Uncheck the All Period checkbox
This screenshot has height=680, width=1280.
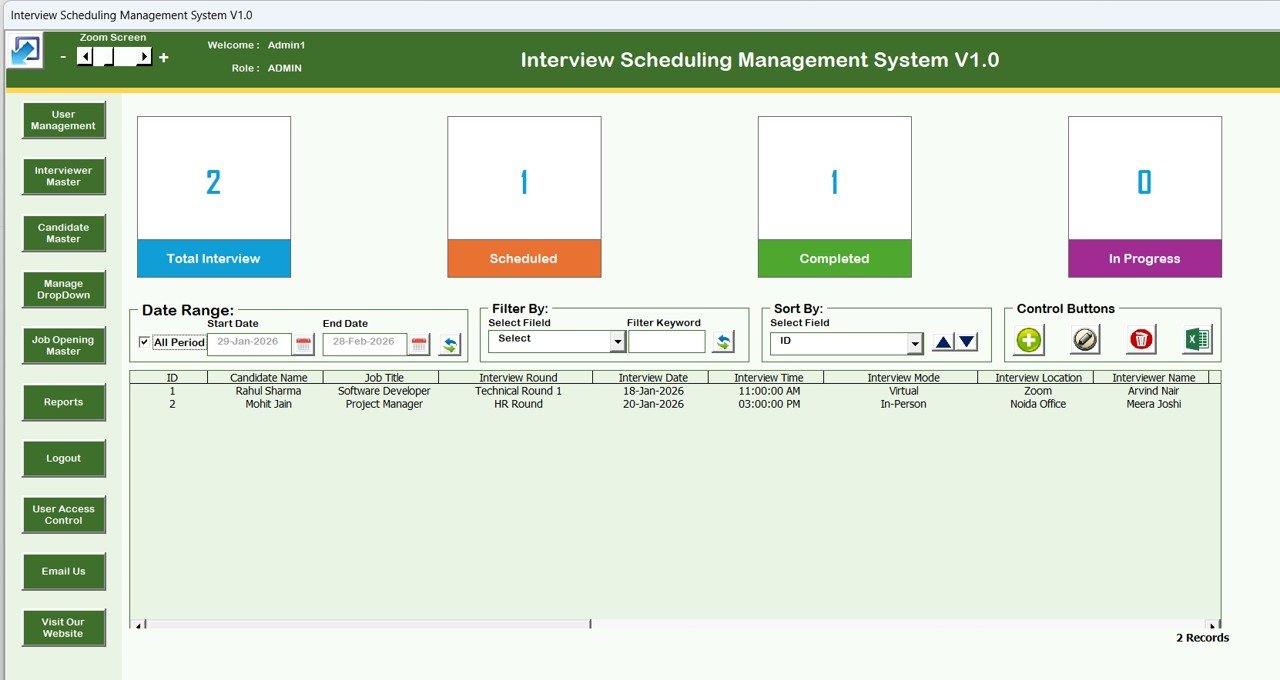click(143, 342)
